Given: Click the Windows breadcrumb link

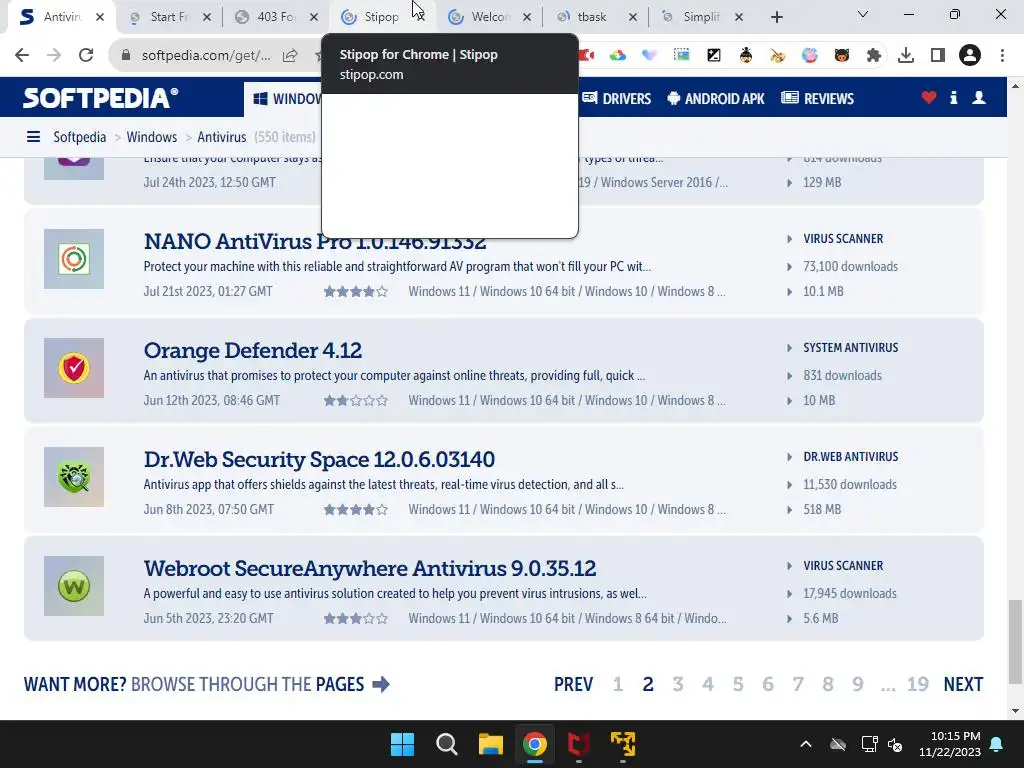Looking at the screenshot, I should point(152,136).
